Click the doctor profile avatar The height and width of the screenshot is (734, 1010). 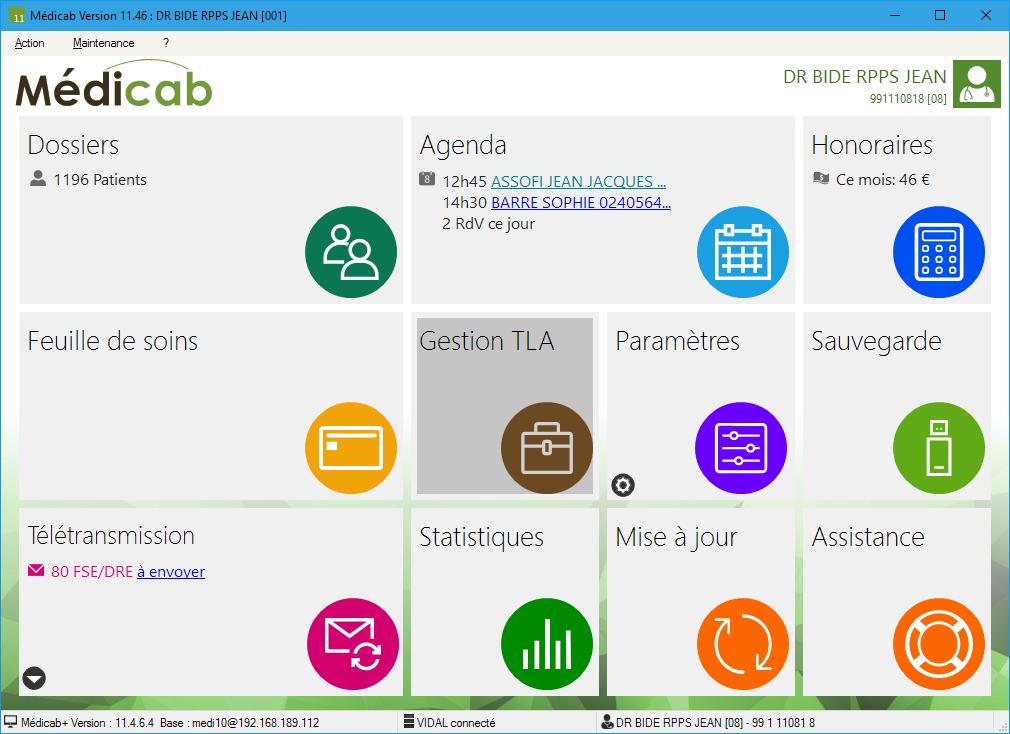click(x=976, y=83)
